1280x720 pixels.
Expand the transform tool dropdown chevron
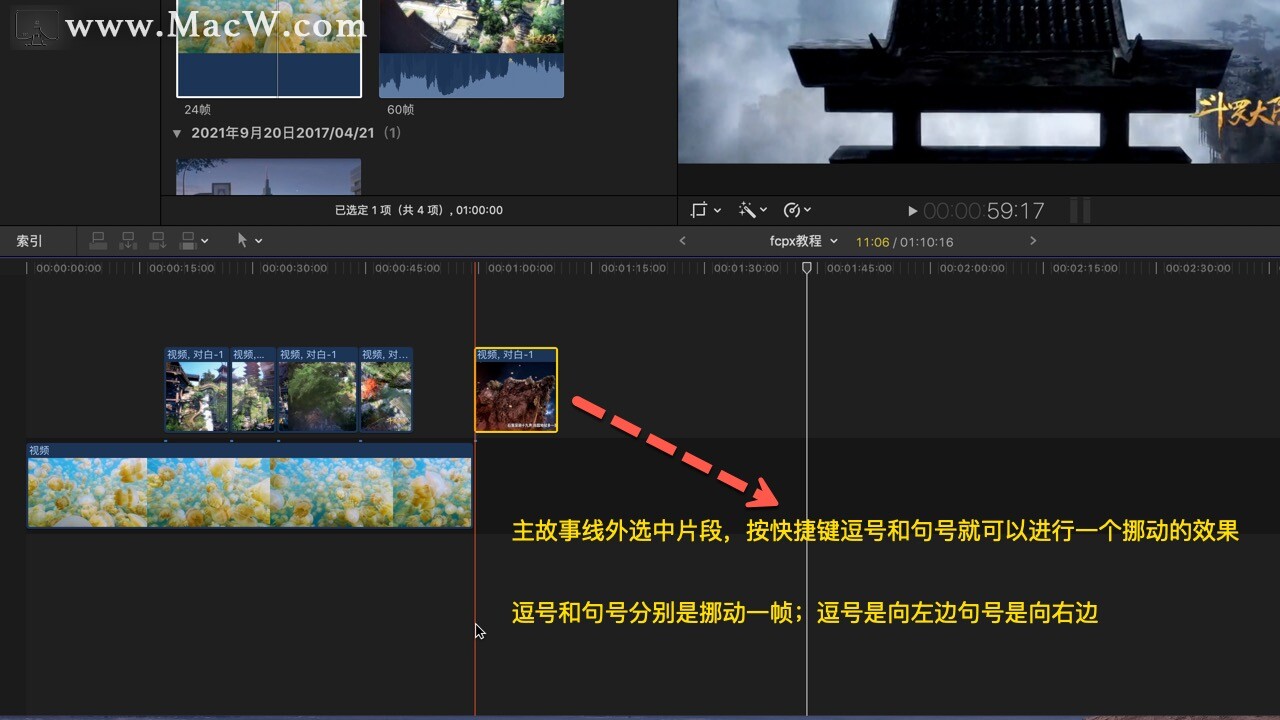717,210
